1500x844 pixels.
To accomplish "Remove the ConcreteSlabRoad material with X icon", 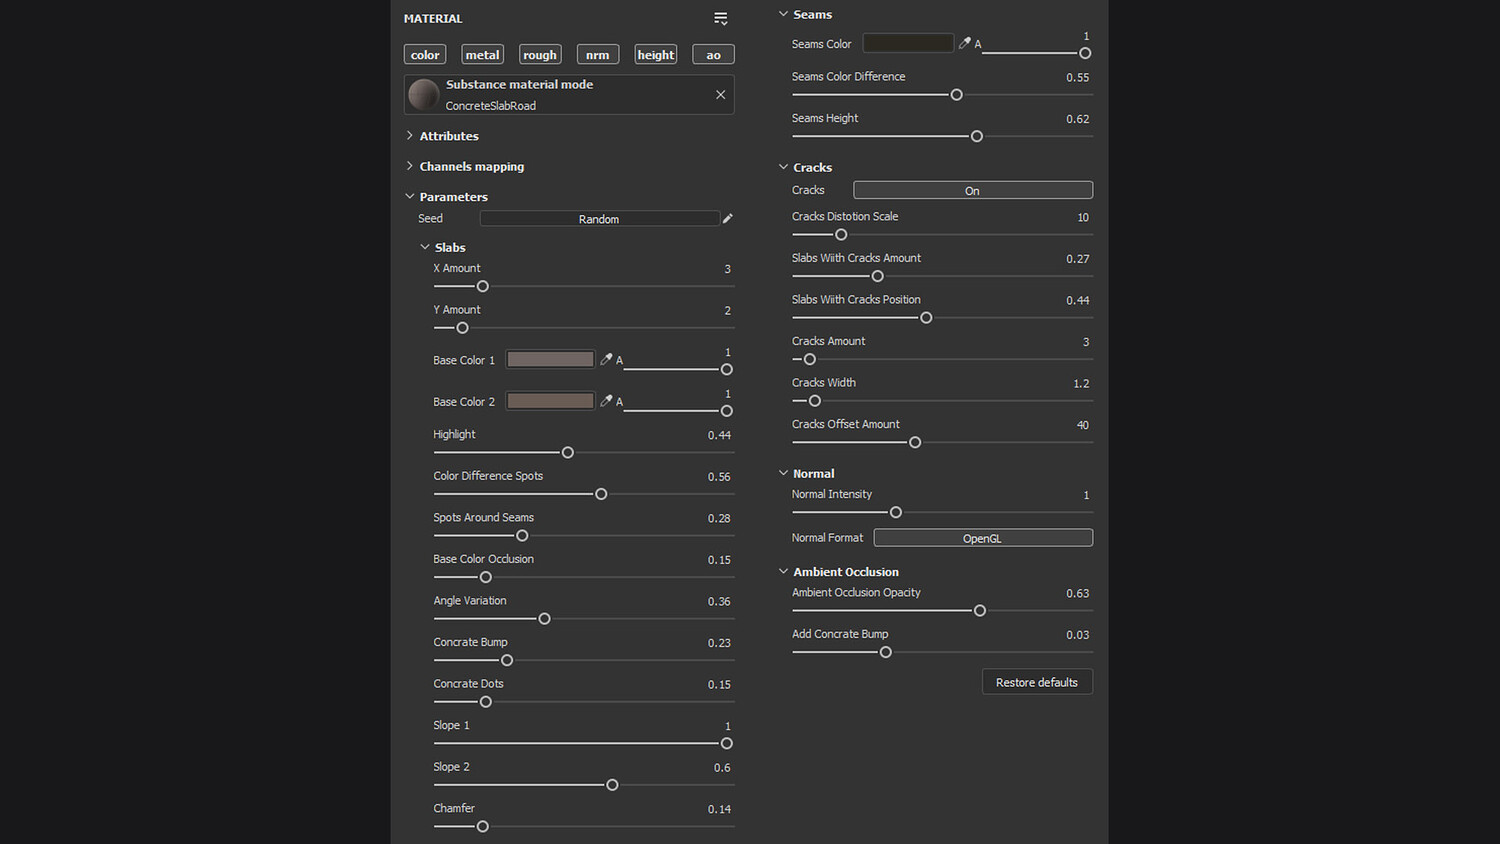I will pyautogui.click(x=721, y=95).
